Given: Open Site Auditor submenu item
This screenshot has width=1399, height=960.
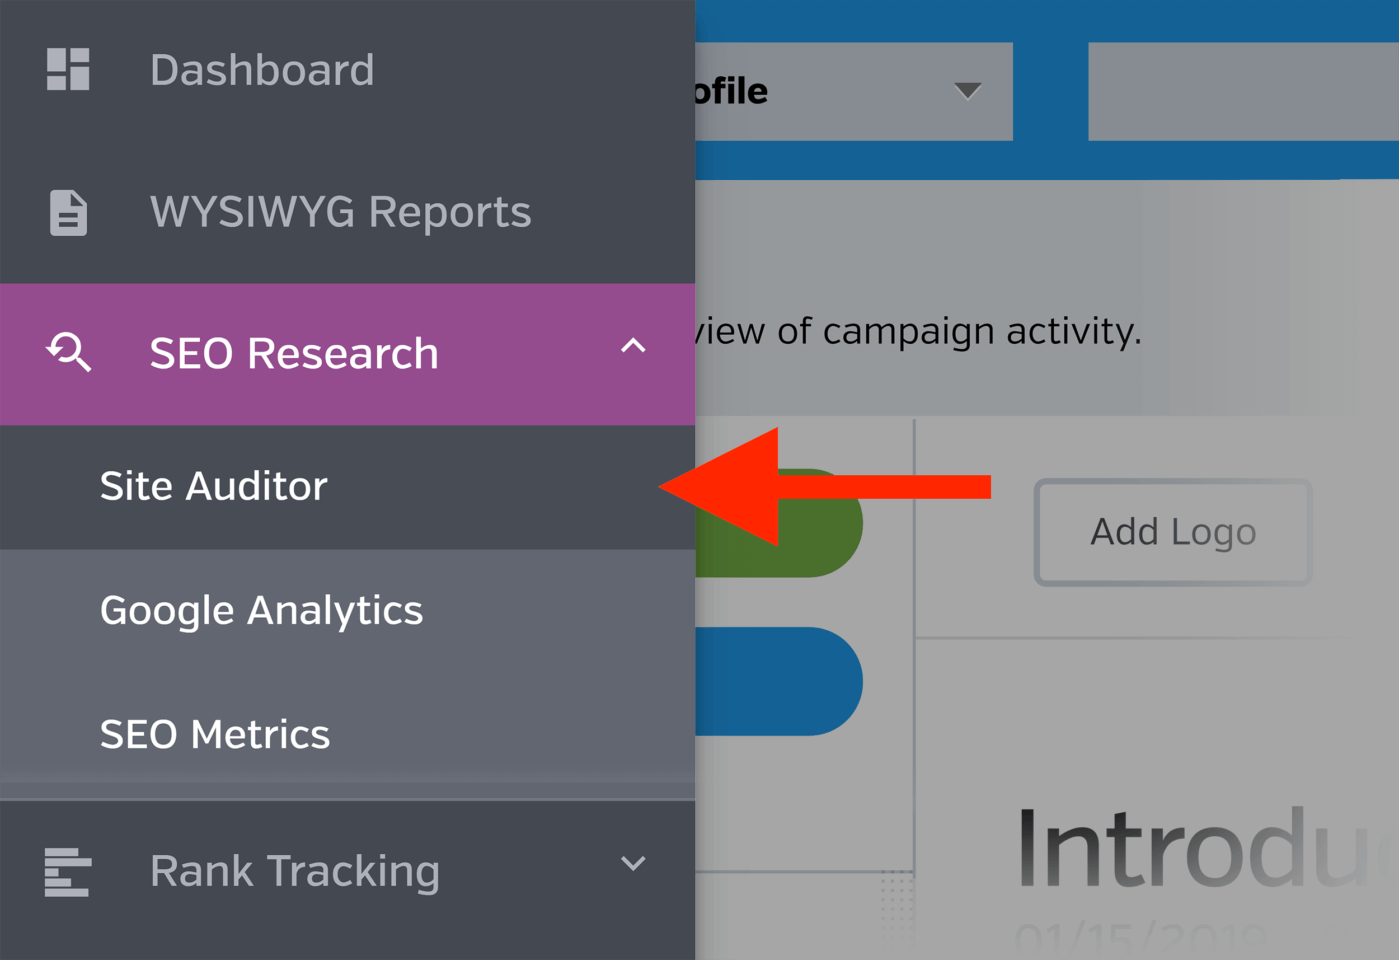Looking at the screenshot, I should click(347, 487).
